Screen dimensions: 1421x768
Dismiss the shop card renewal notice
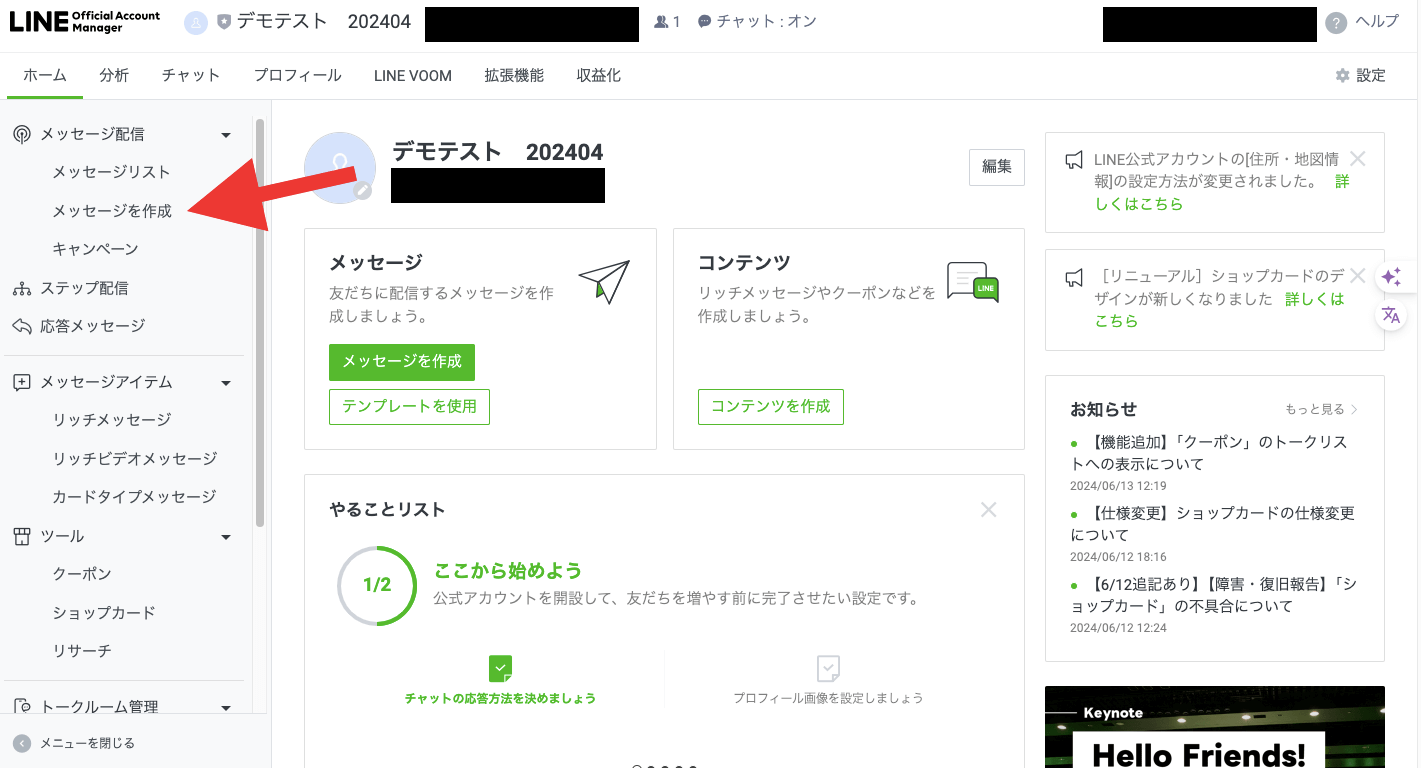[x=1357, y=275]
